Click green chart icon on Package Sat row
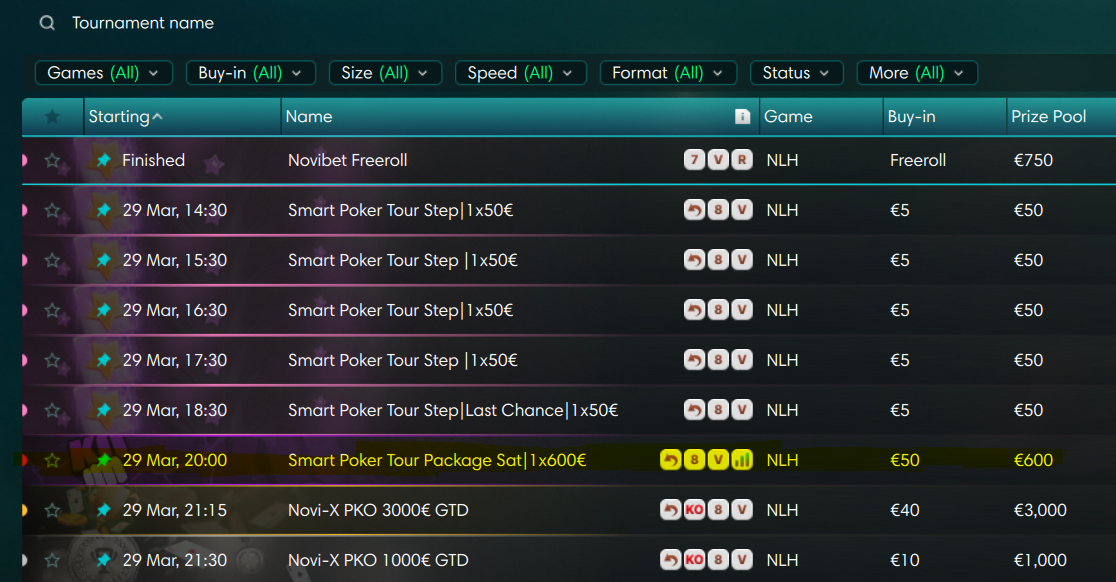The image size is (1116, 582). tap(742, 460)
